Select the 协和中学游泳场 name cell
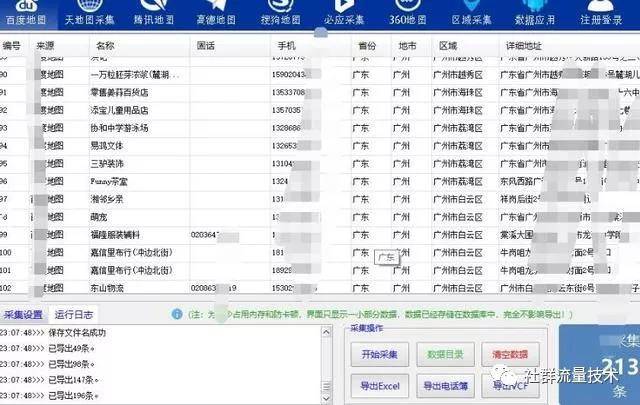Screen dimensions: 640x405 coord(119,128)
